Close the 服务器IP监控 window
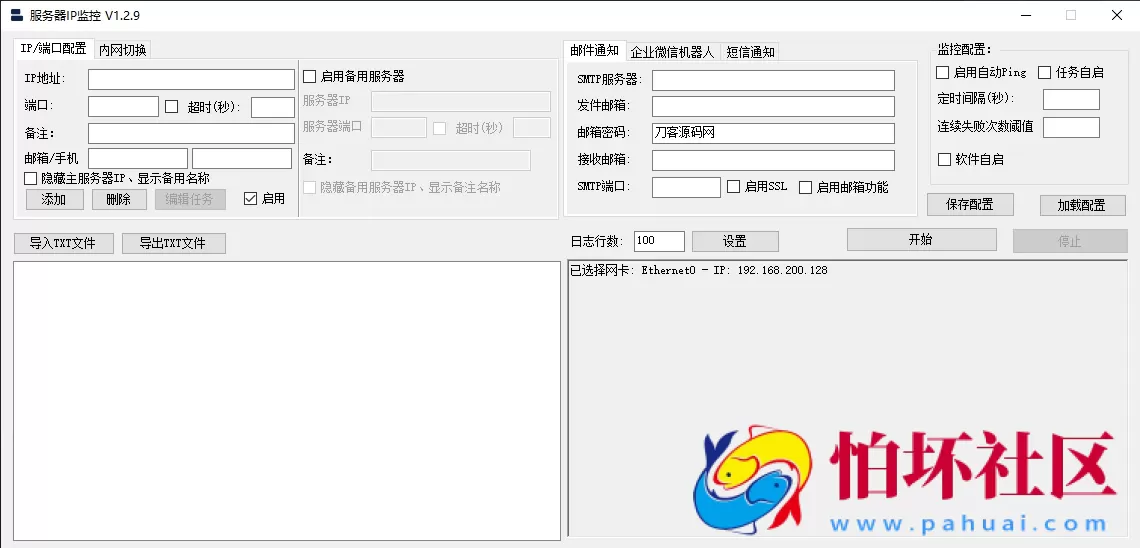The width and height of the screenshot is (1140, 548). [1117, 15]
